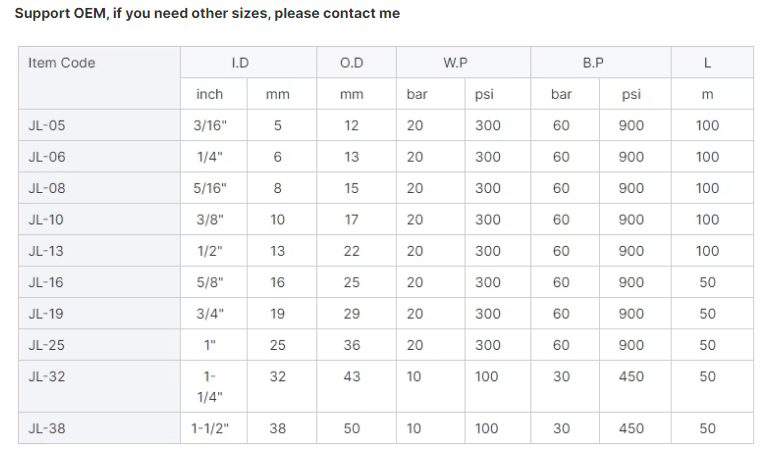Click the "W.P" column header
The image size is (771, 451).
click(x=455, y=63)
